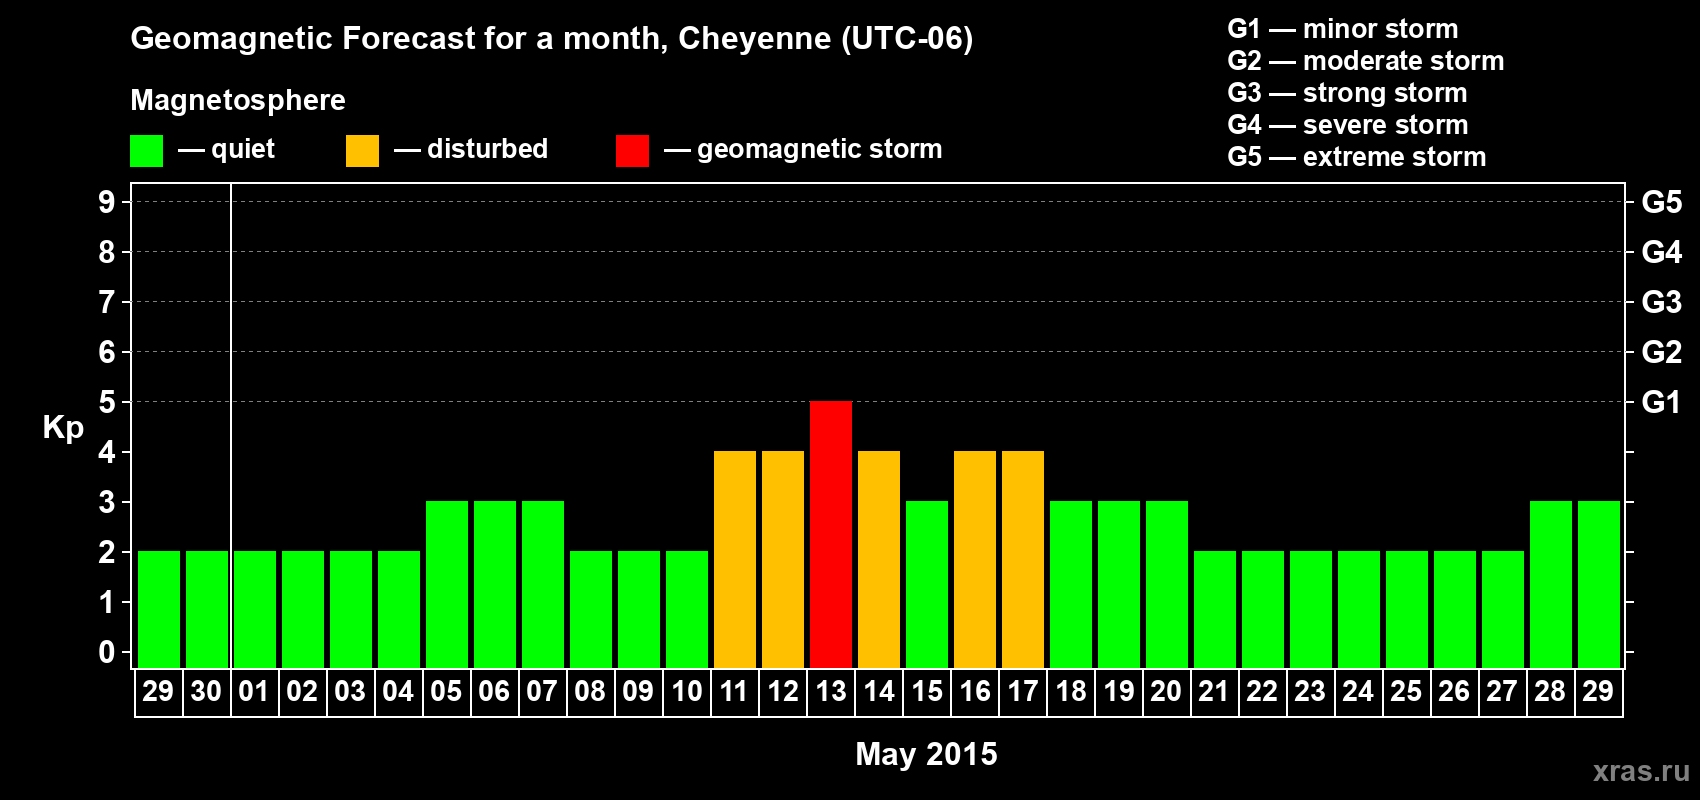The image size is (1700, 800).
Task: Click the 'G5 — extreme storm' legend text
Action: [x=1357, y=157]
